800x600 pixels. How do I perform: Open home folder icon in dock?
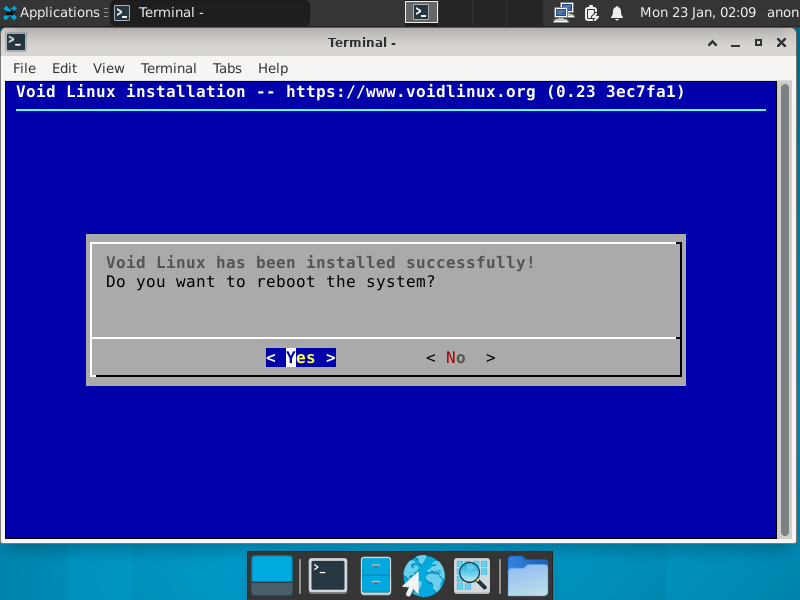tap(528, 576)
